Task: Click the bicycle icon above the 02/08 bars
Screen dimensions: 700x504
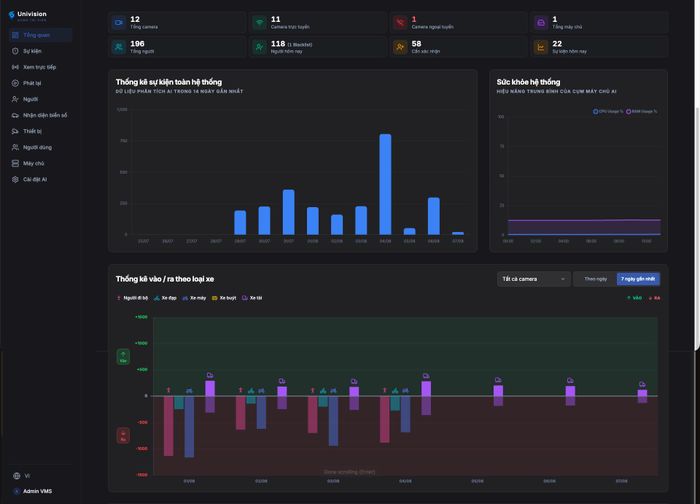Action: point(251,391)
